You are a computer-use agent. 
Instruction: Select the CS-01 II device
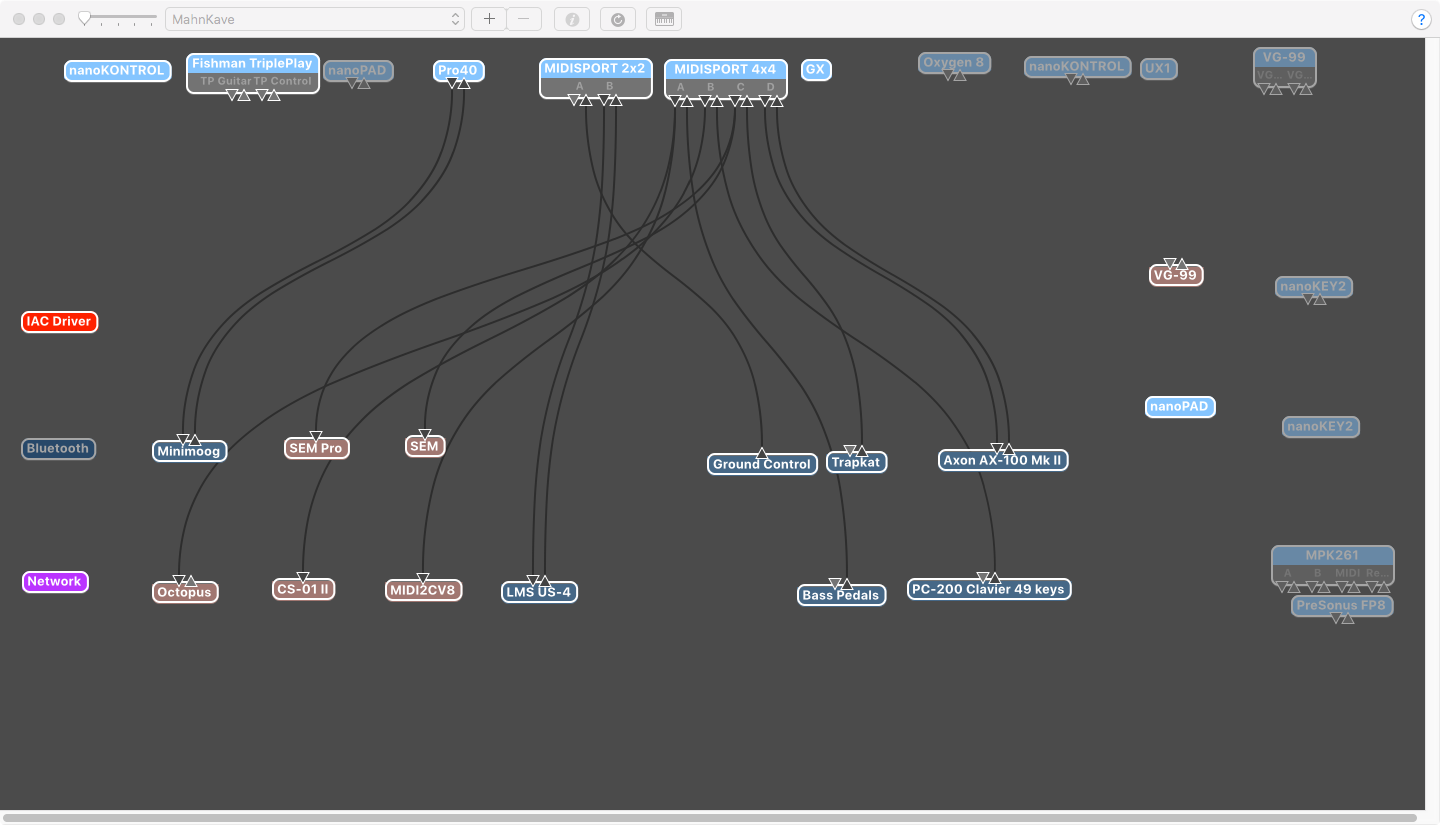[303, 589]
